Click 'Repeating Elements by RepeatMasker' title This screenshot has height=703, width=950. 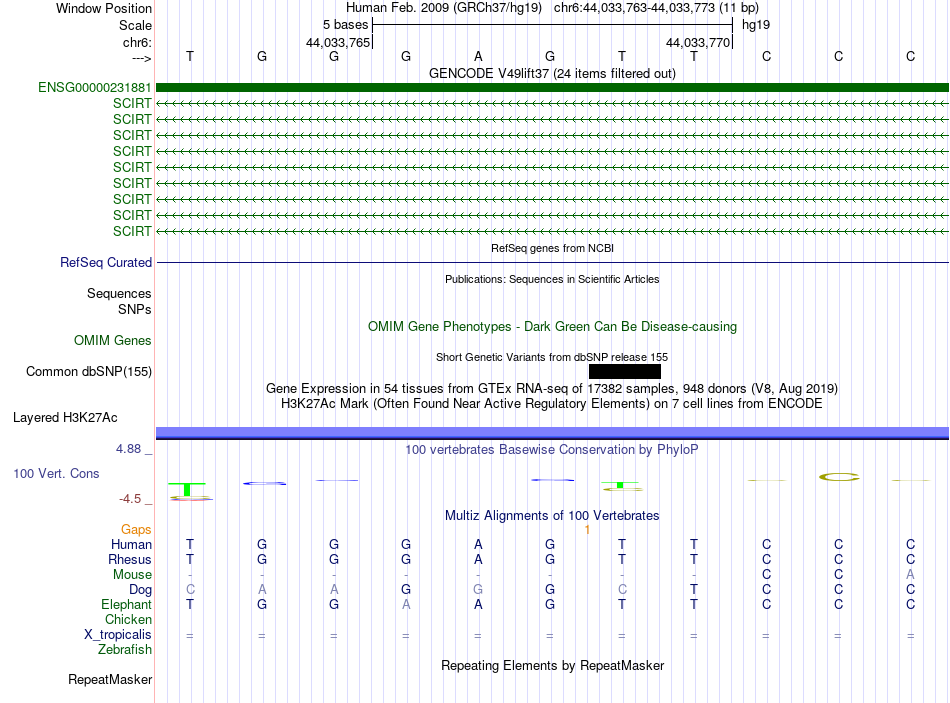(552, 665)
